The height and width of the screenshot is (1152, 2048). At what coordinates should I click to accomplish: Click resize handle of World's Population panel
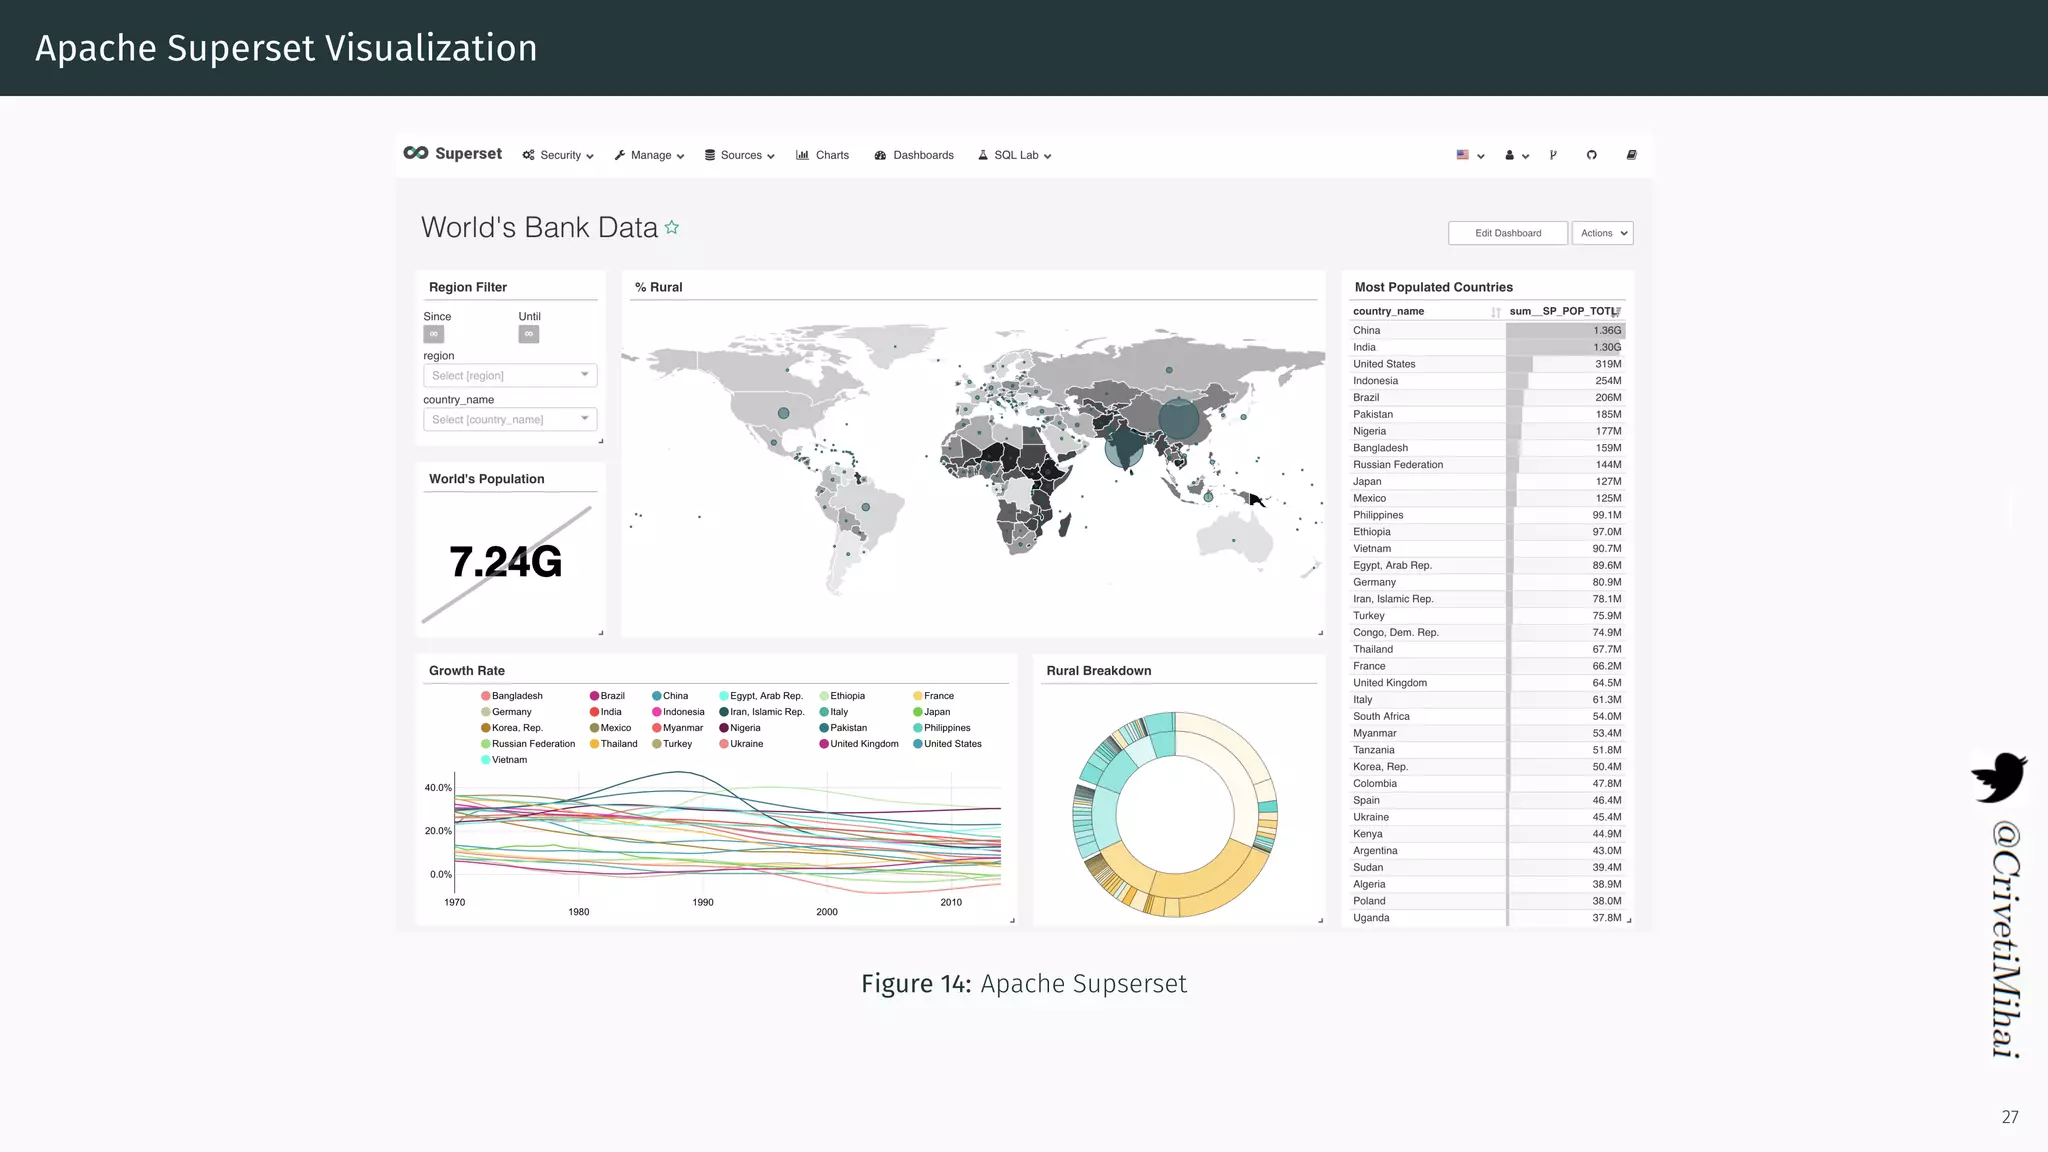tap(601, 633)
